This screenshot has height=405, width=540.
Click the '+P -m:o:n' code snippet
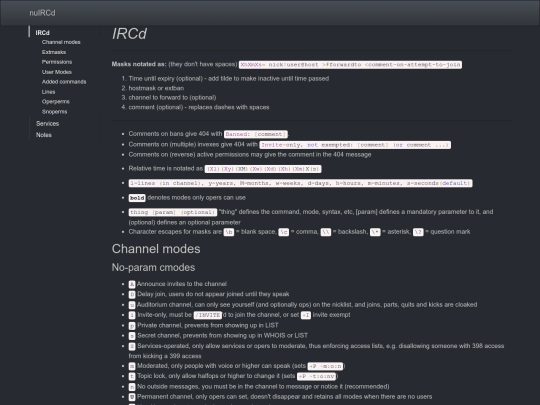(x=326, y=366)
